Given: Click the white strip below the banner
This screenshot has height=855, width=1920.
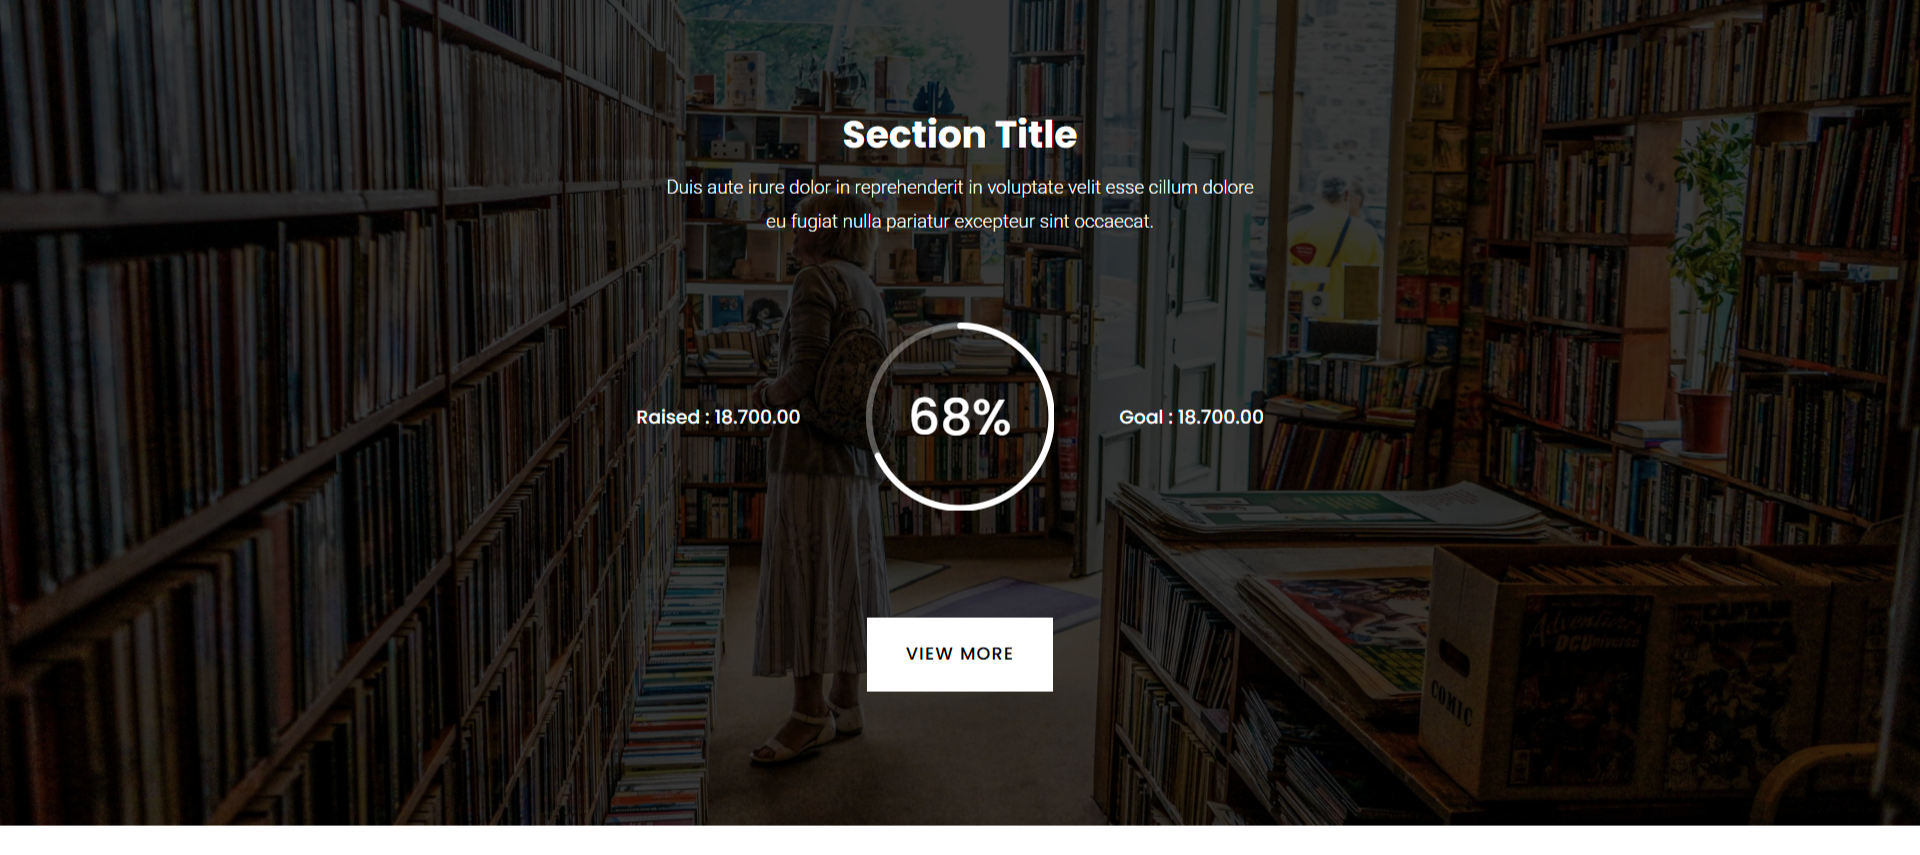Looking at the screenshot, I should point(959,841).
